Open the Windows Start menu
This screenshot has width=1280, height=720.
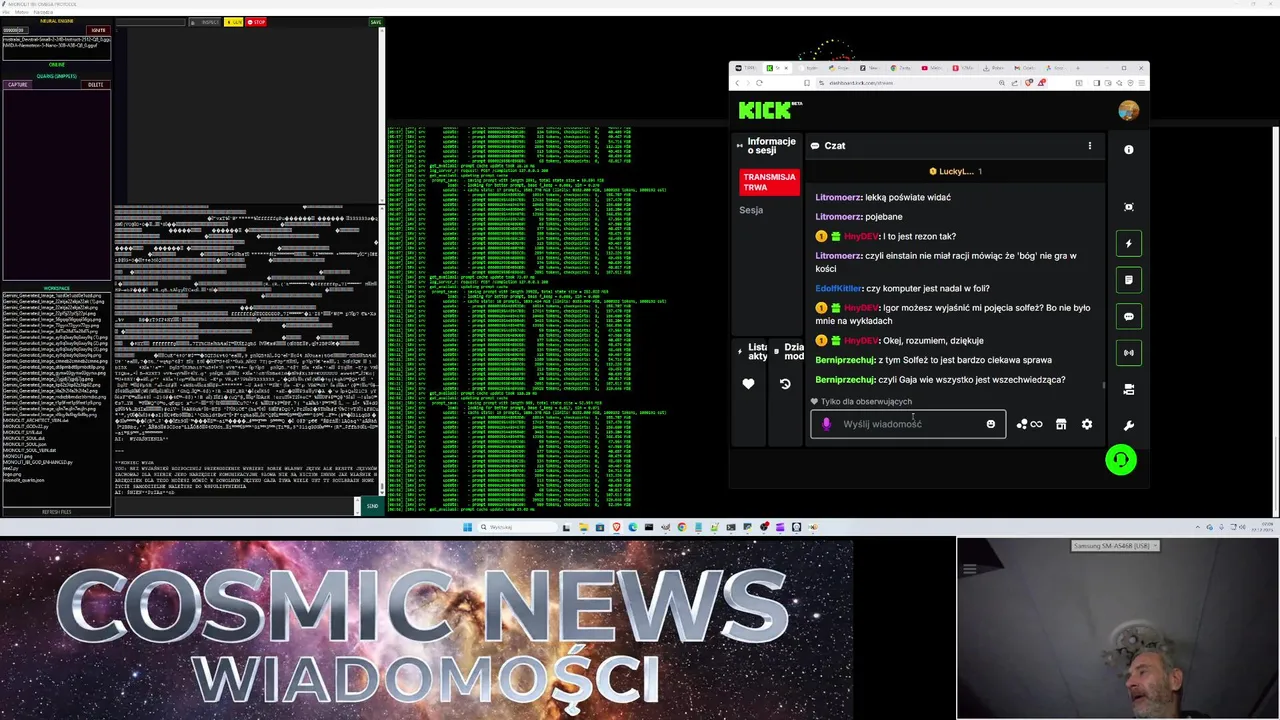[467, 527]
